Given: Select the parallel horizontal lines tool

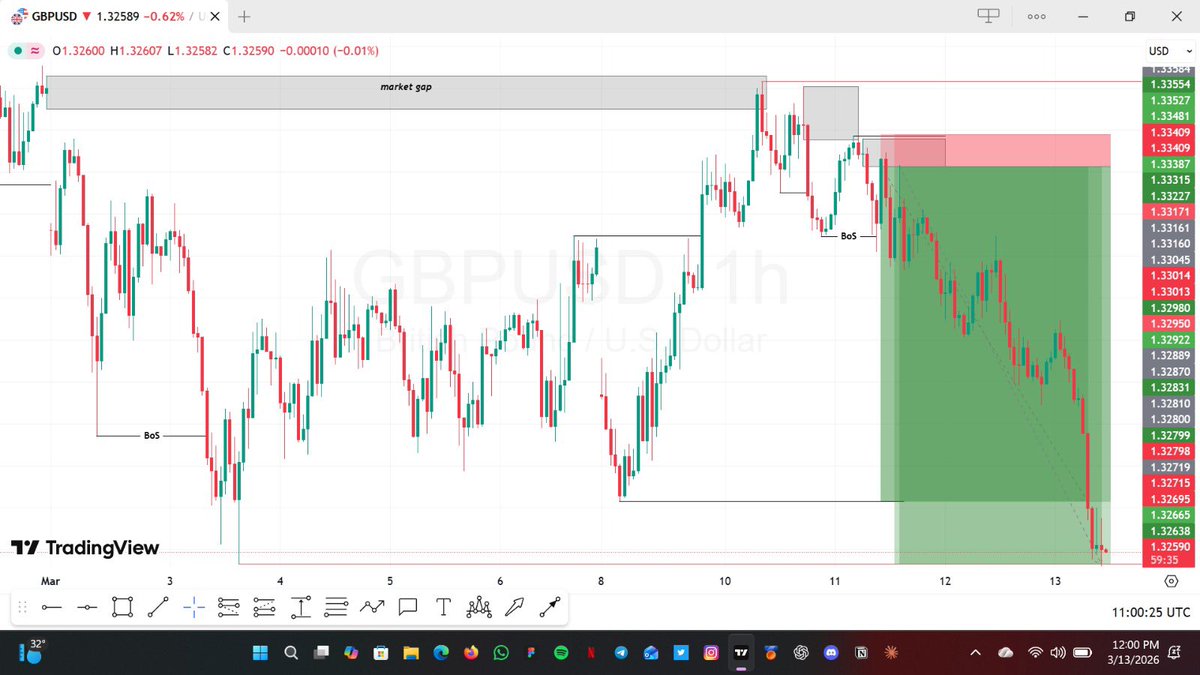Looking at the screenshot, I should click(x=336, y=606).
